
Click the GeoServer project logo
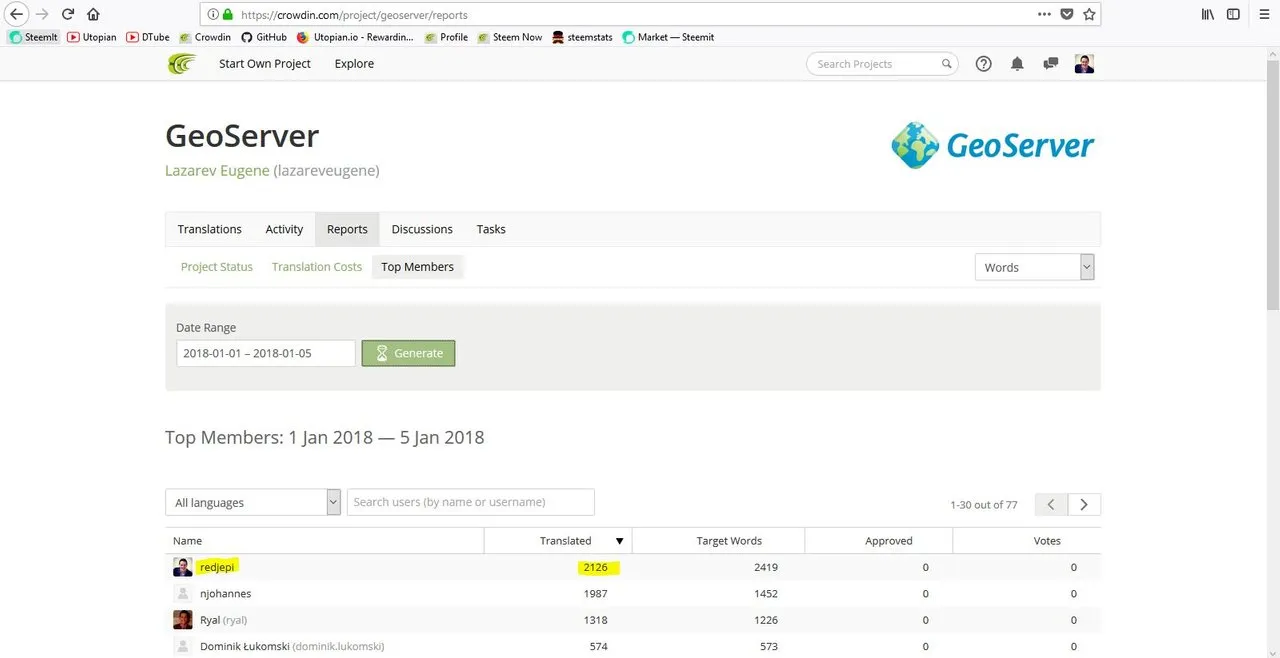pyautogui.click(x=992, y=146)
